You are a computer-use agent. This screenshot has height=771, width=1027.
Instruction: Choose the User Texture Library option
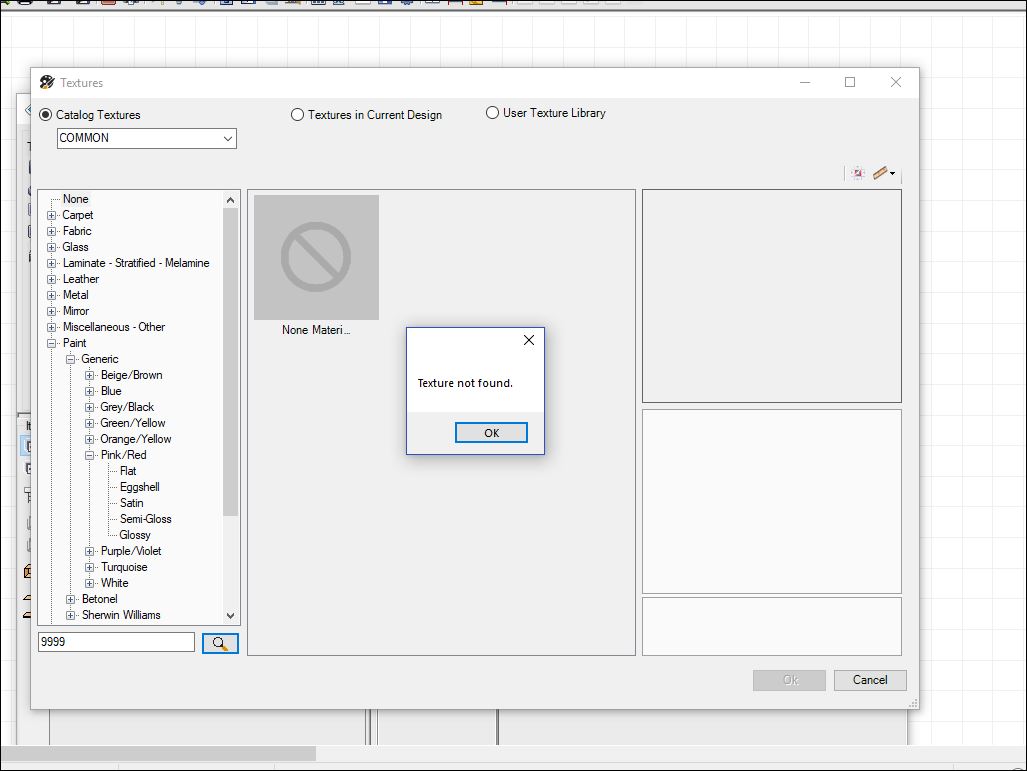[x=492, y=113]
